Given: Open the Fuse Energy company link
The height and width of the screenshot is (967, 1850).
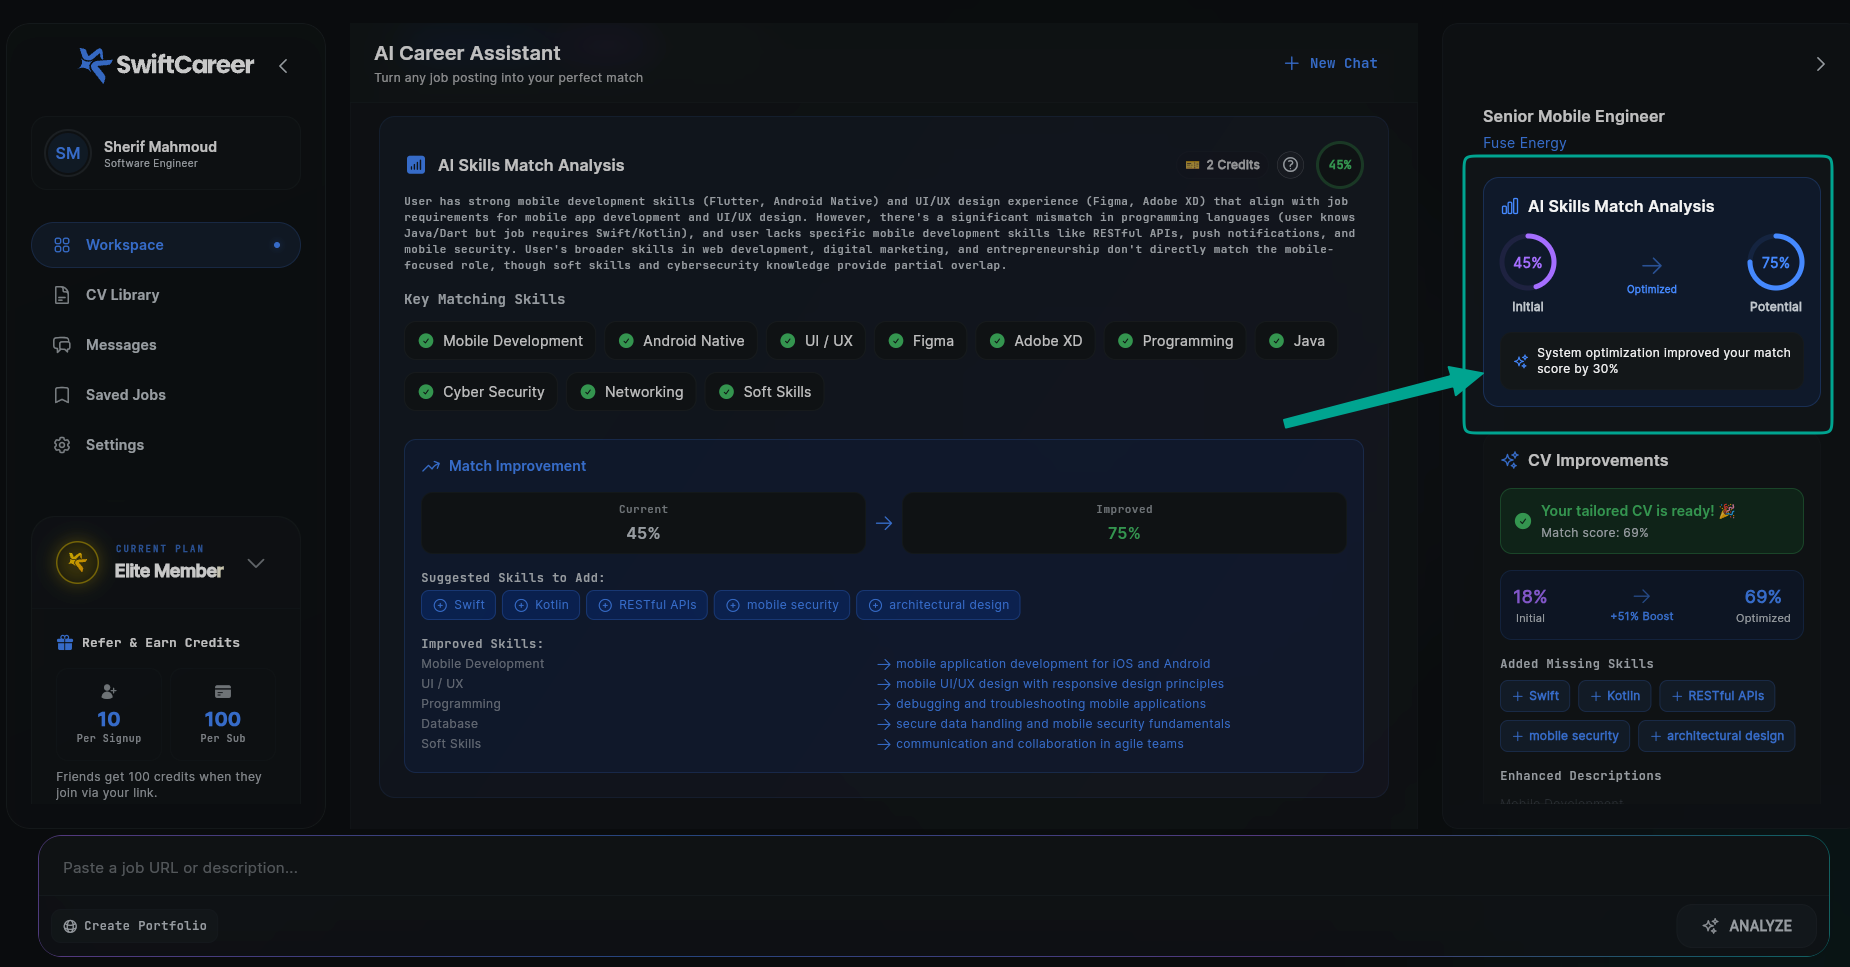Looking at the screenshot, I should click(x=1524, y=142).
